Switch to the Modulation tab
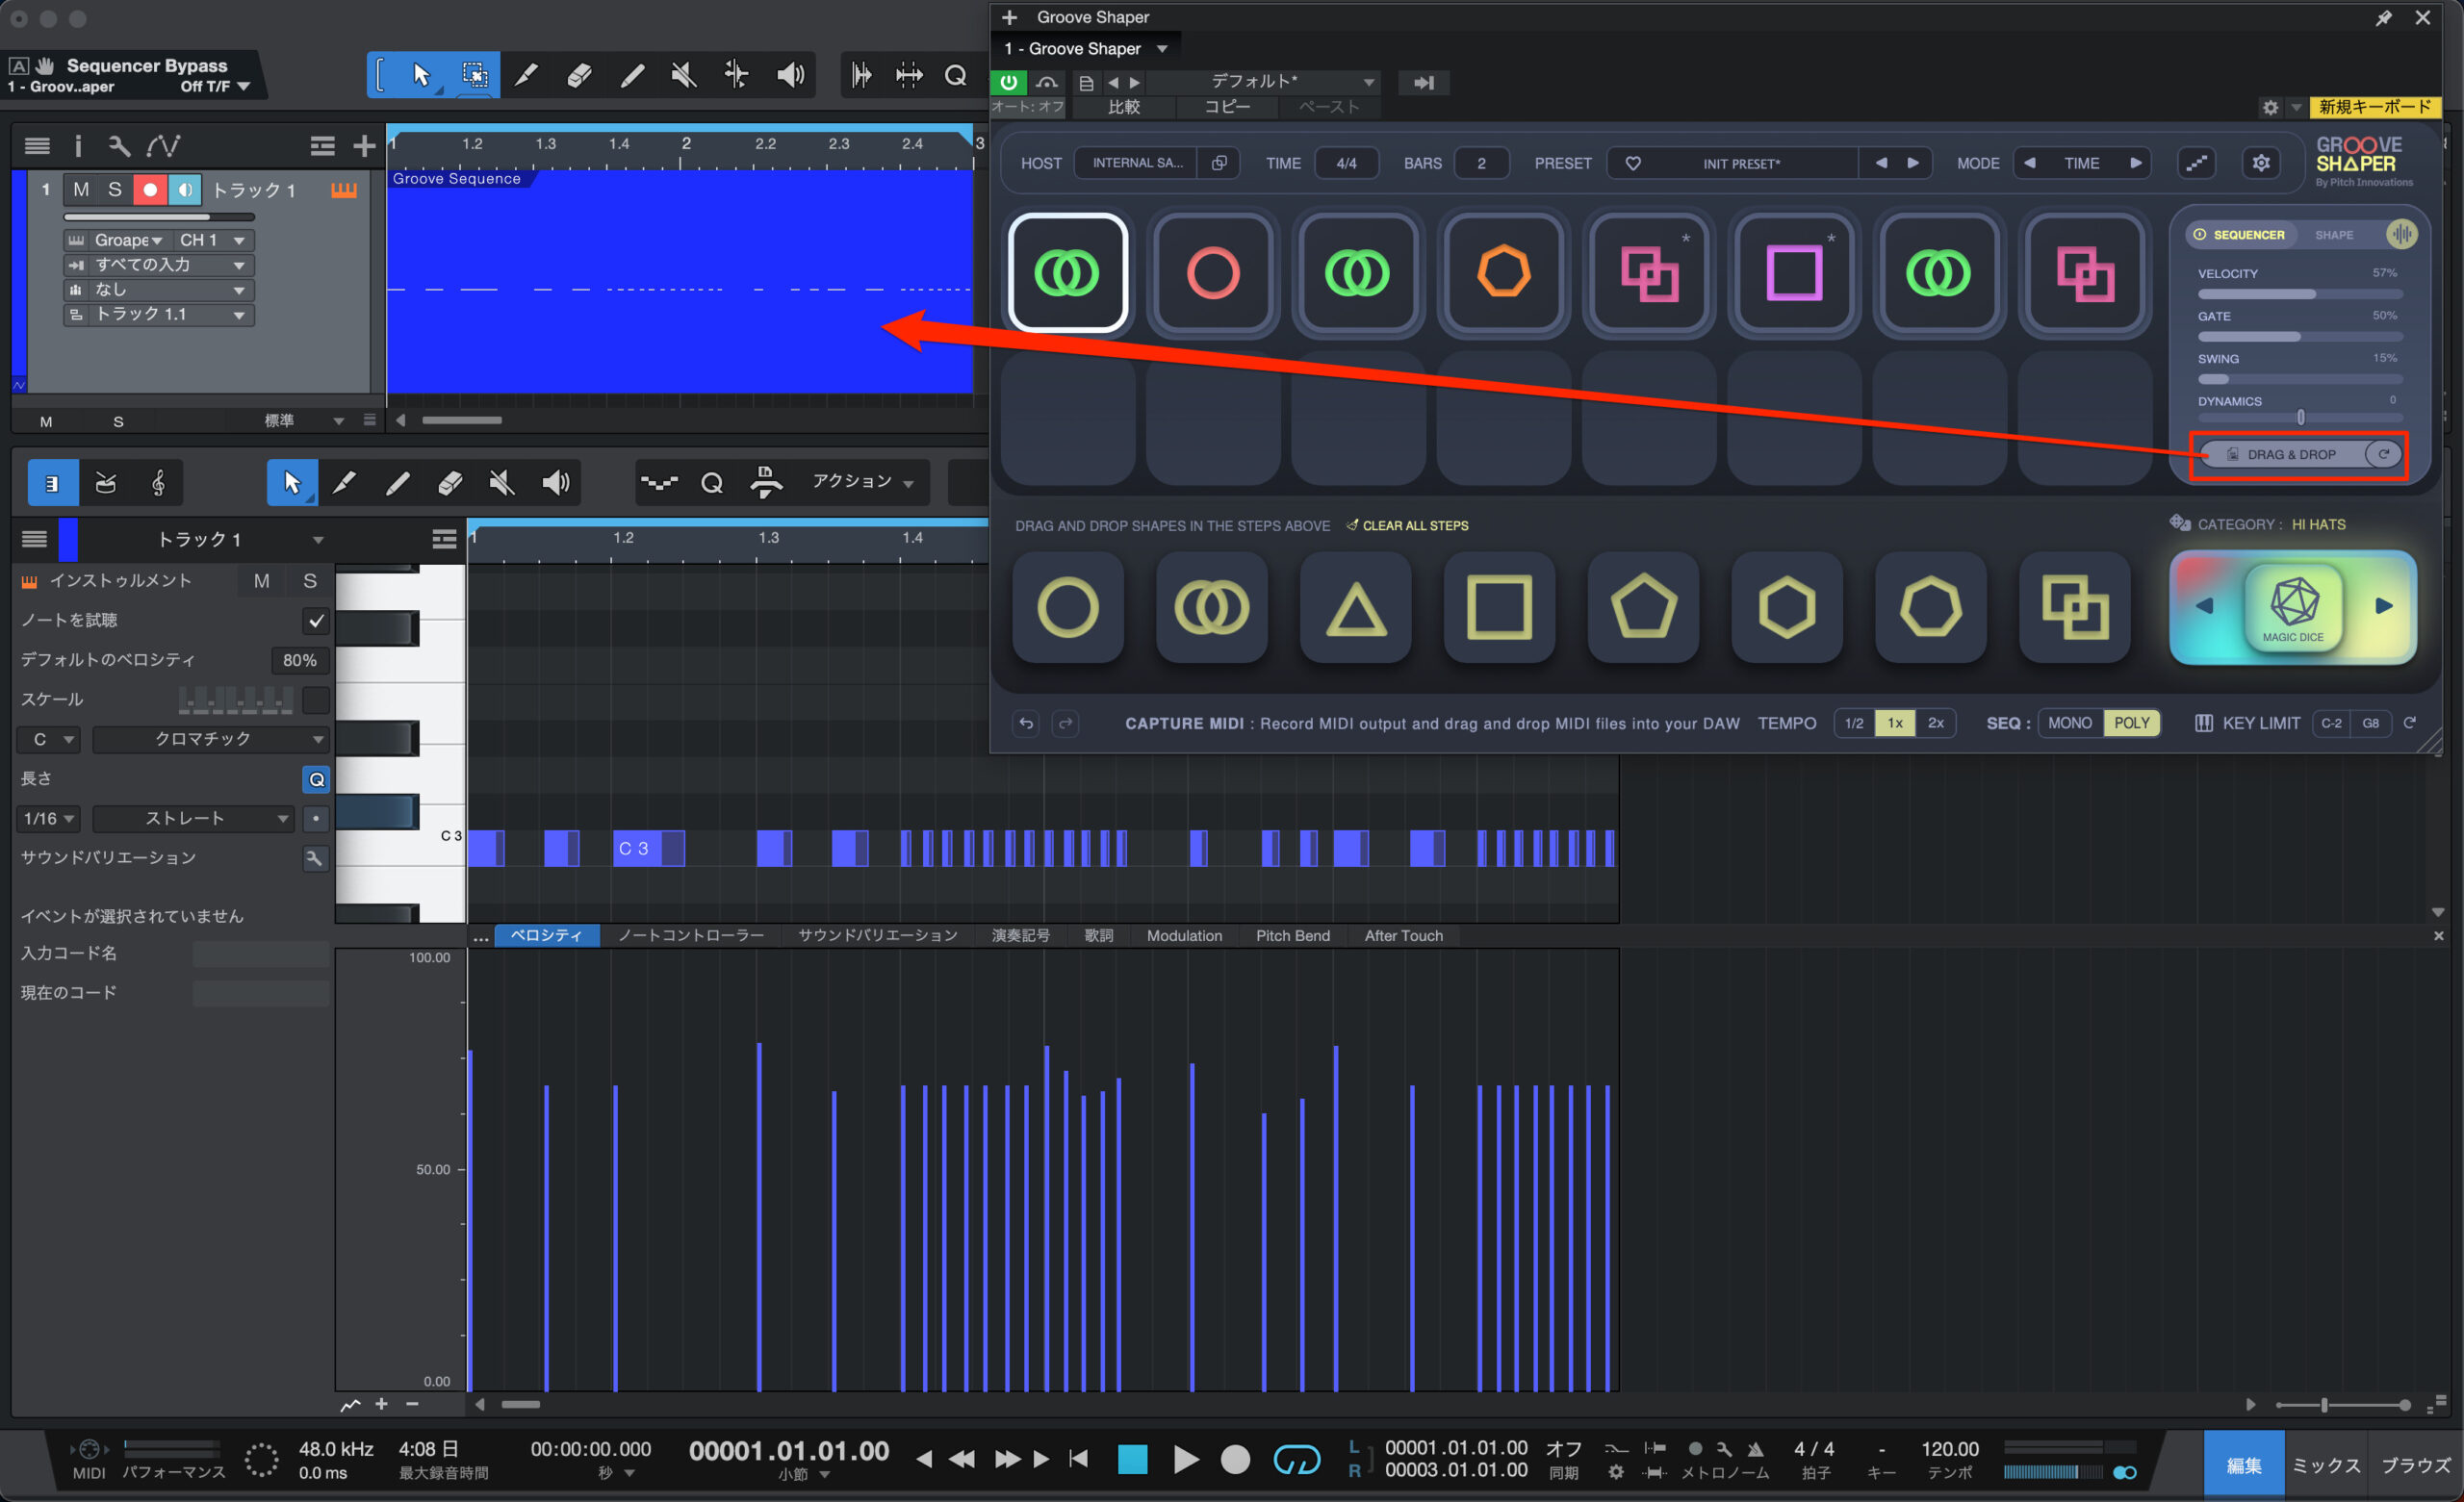 point(1184,936)
